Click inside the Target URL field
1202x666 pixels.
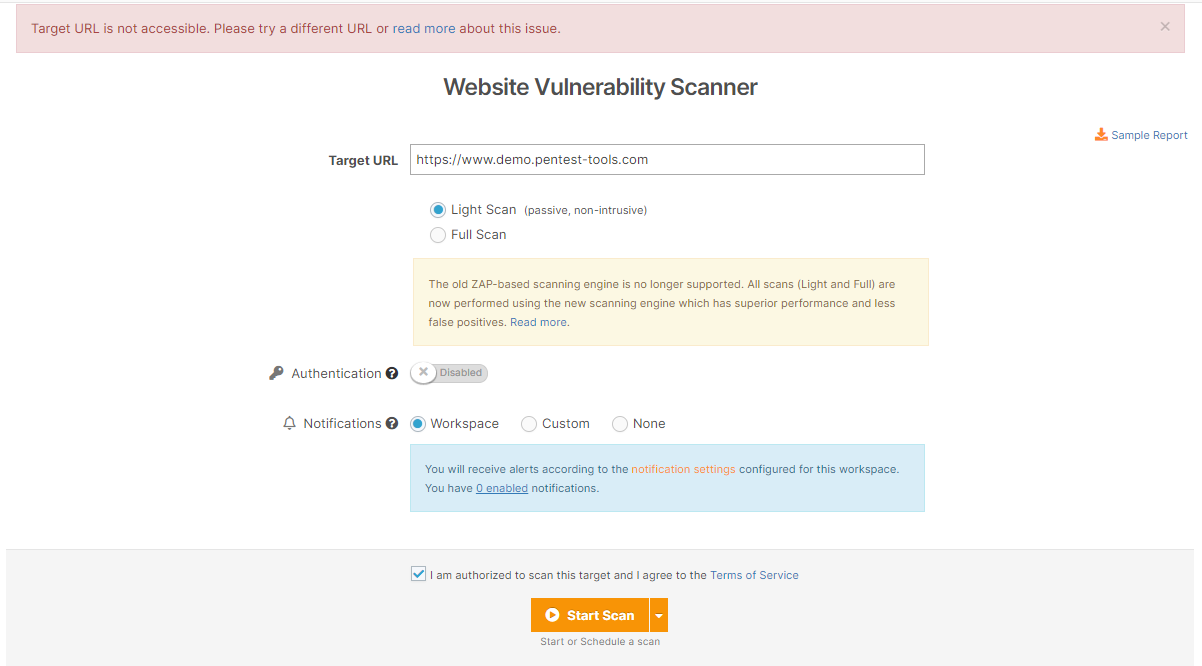coord(667,159)
